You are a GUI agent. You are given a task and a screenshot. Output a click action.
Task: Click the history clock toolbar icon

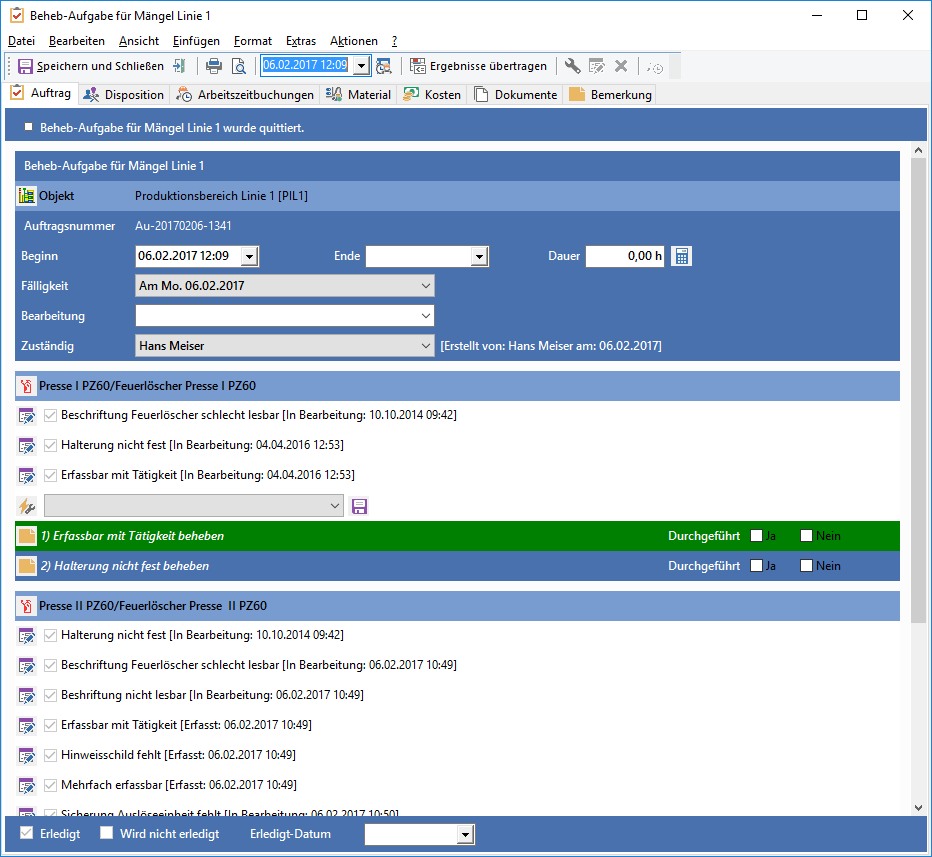(655, 67)
